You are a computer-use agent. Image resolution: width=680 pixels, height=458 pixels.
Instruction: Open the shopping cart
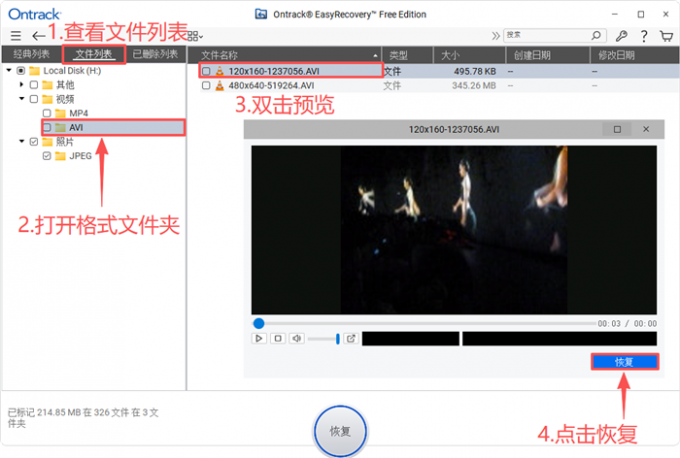click(x=667, y=36)
